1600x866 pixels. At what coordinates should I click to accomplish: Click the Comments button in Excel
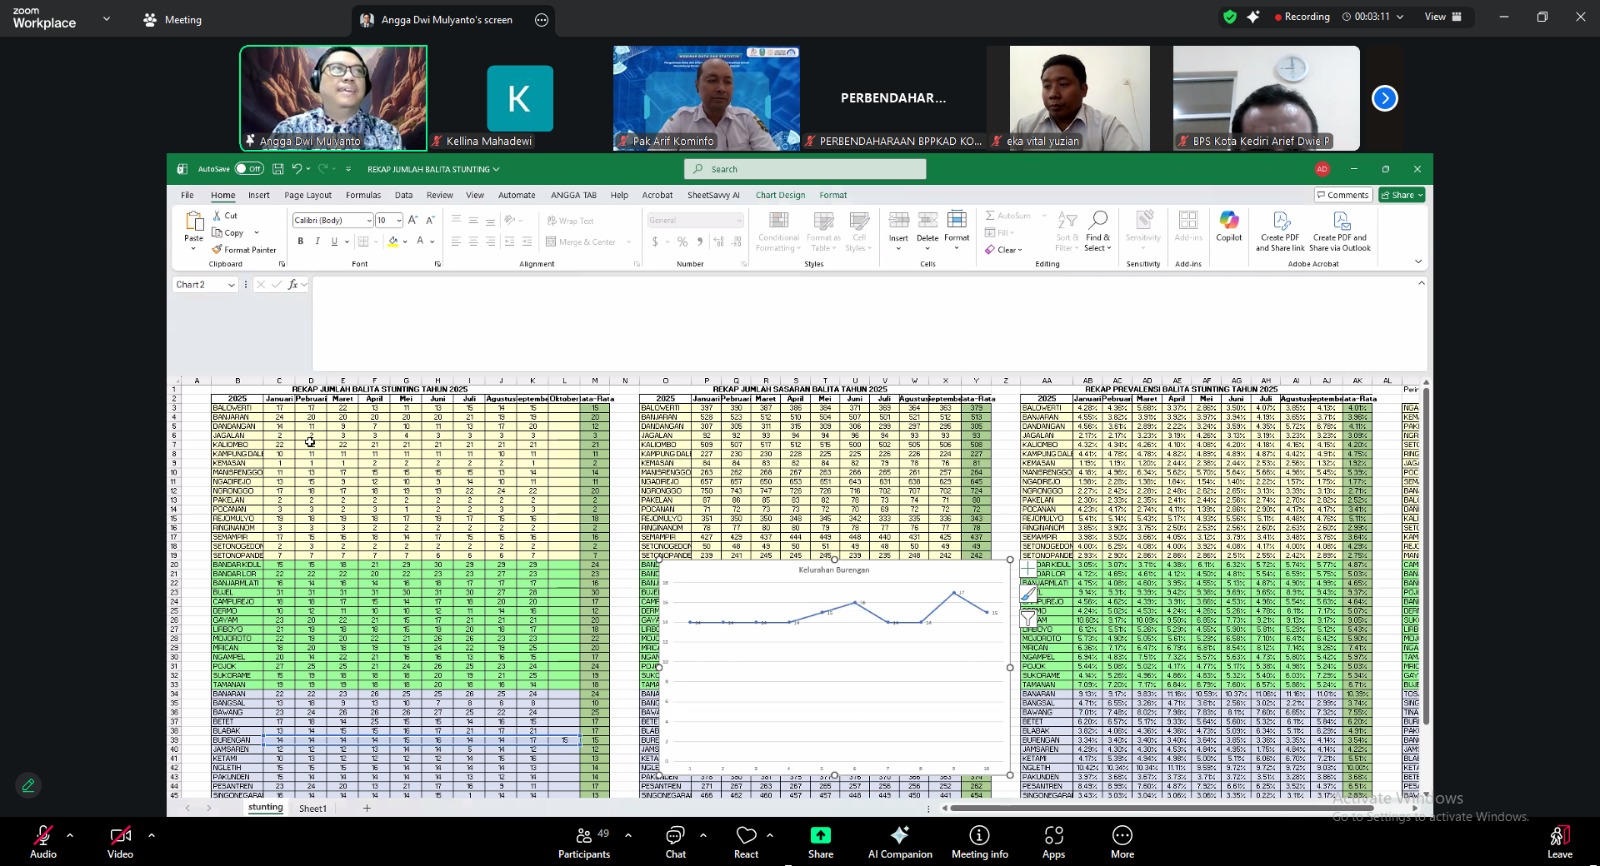point(1342,195)
